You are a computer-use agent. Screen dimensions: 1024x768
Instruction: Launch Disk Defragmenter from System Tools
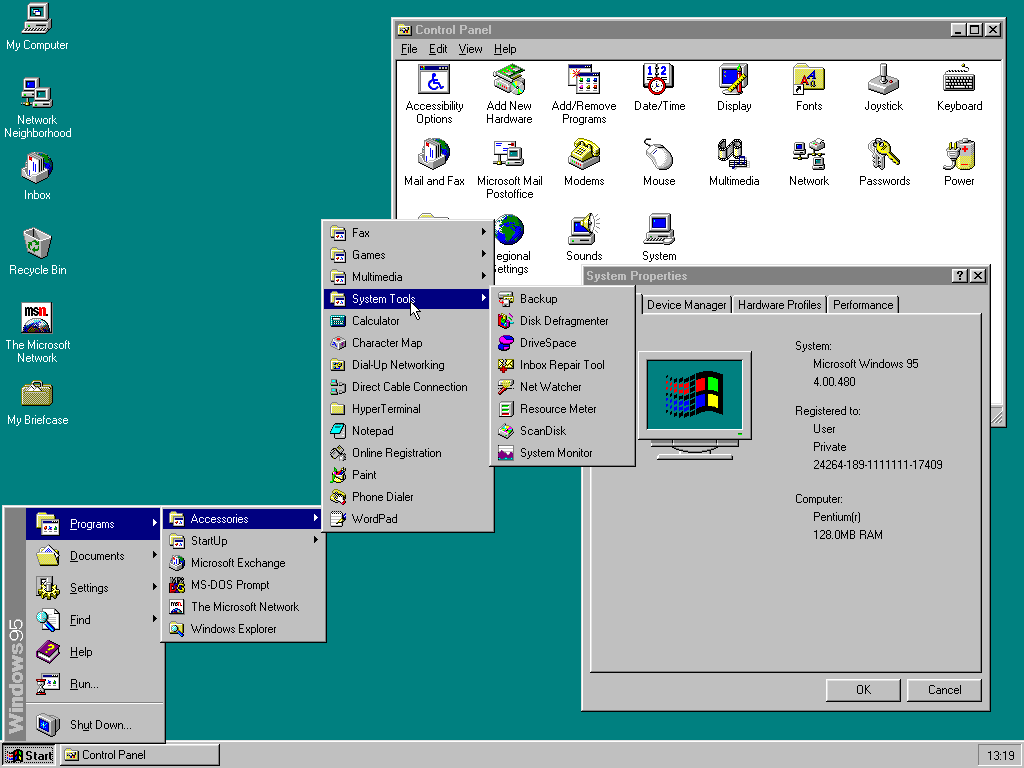point(563,321)
